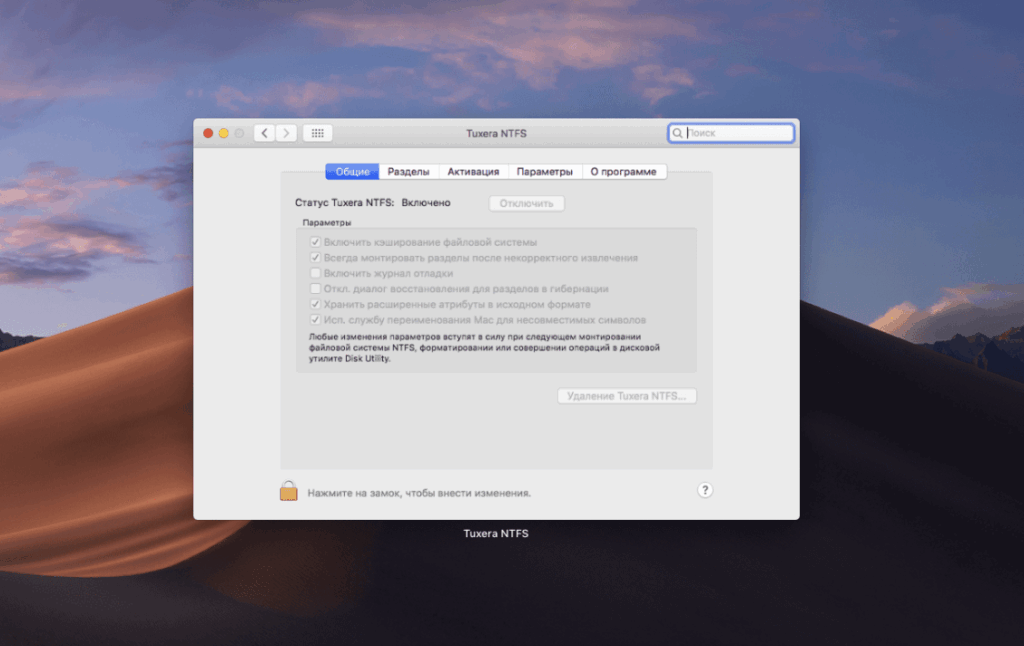1024x646 pixels.
Task: Click the Удаление Tuxera NTFS button
Action: coord(626,396)
